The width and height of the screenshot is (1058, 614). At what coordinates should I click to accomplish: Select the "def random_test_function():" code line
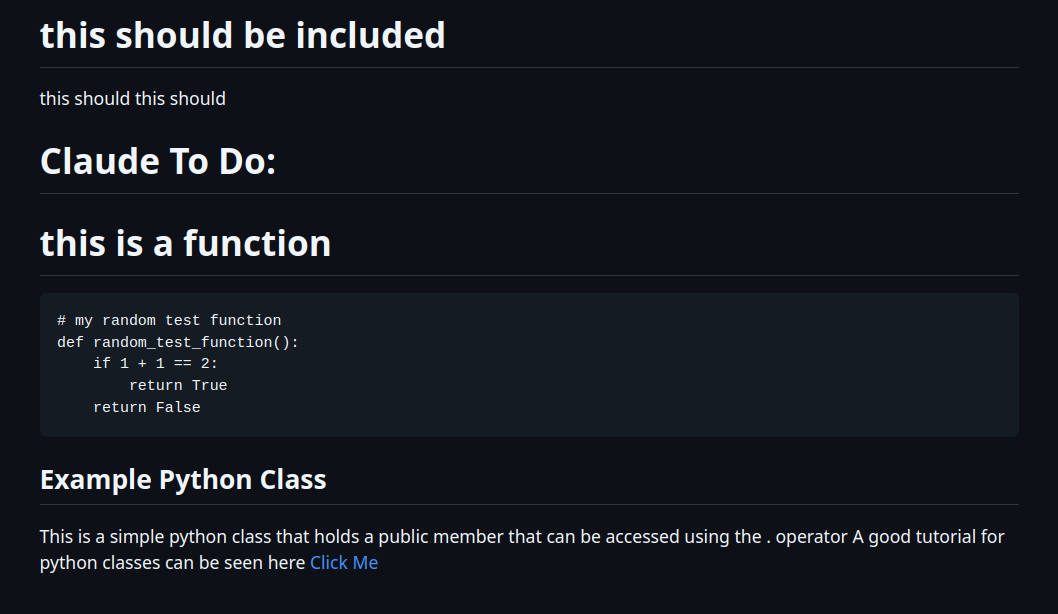point(178,342)
